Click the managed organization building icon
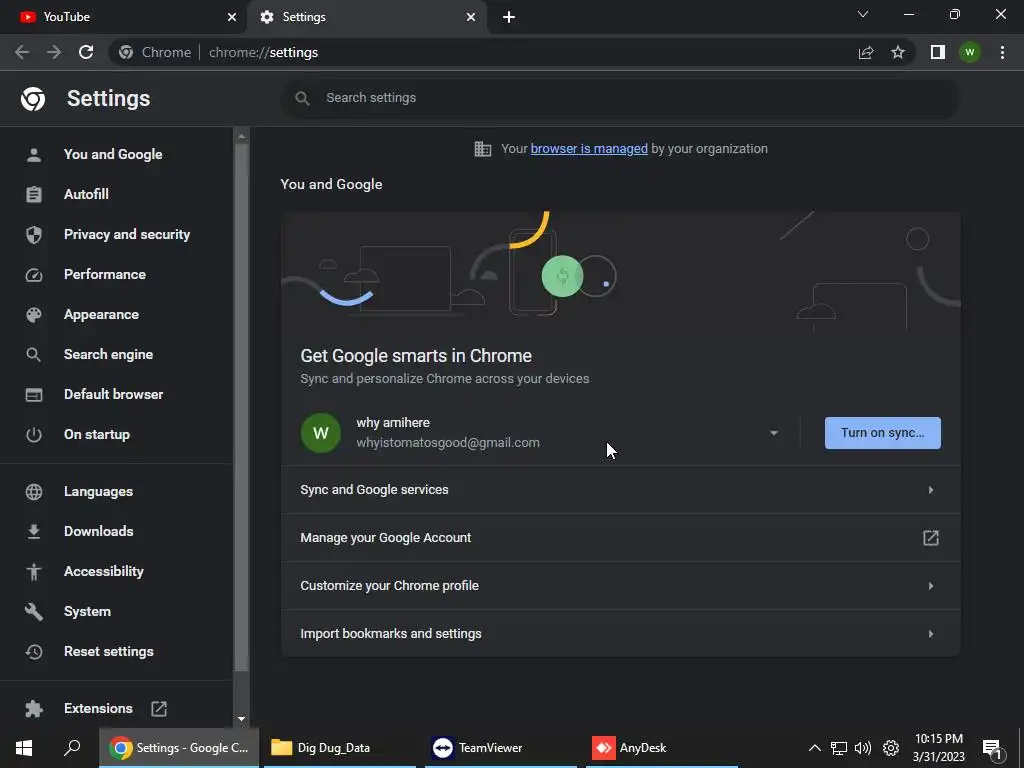 click(x=483, y=149)
